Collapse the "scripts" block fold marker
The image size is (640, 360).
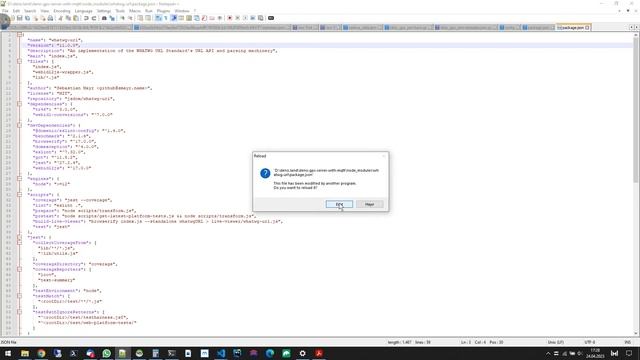[19, 195]
